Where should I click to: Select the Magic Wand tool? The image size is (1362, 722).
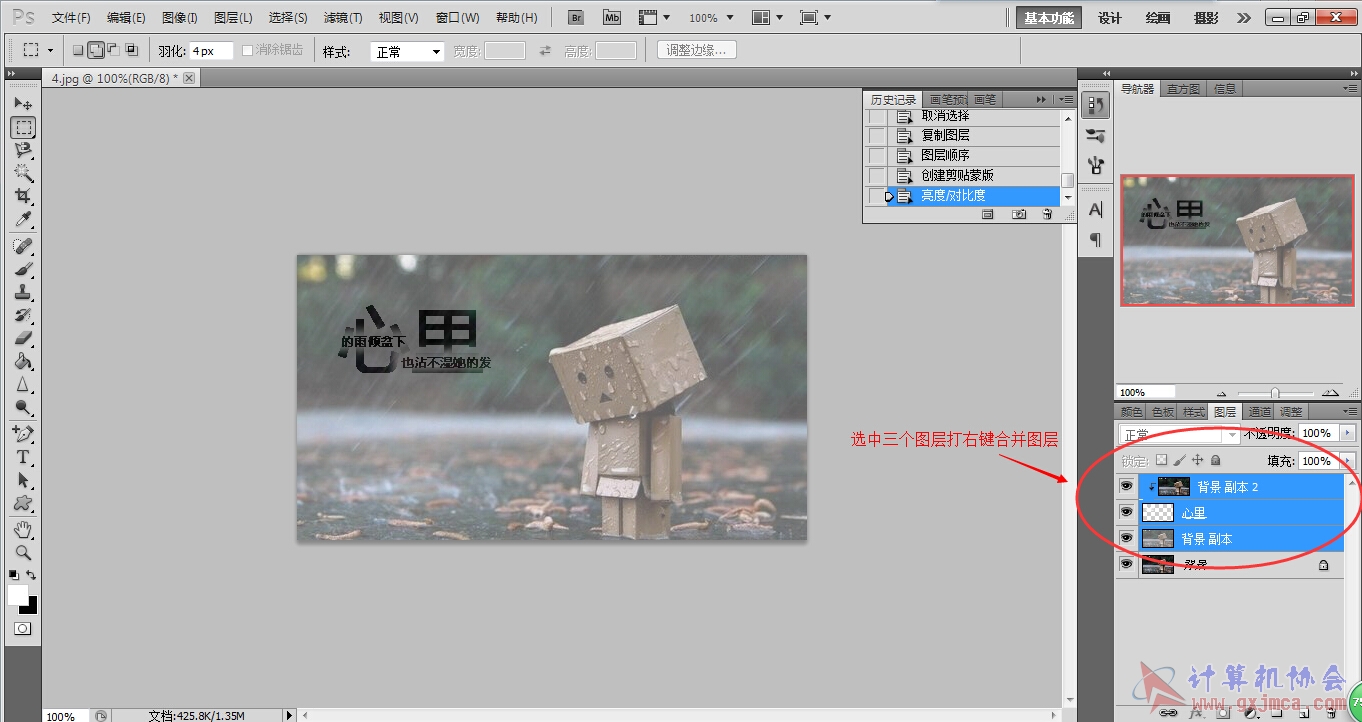23,173
